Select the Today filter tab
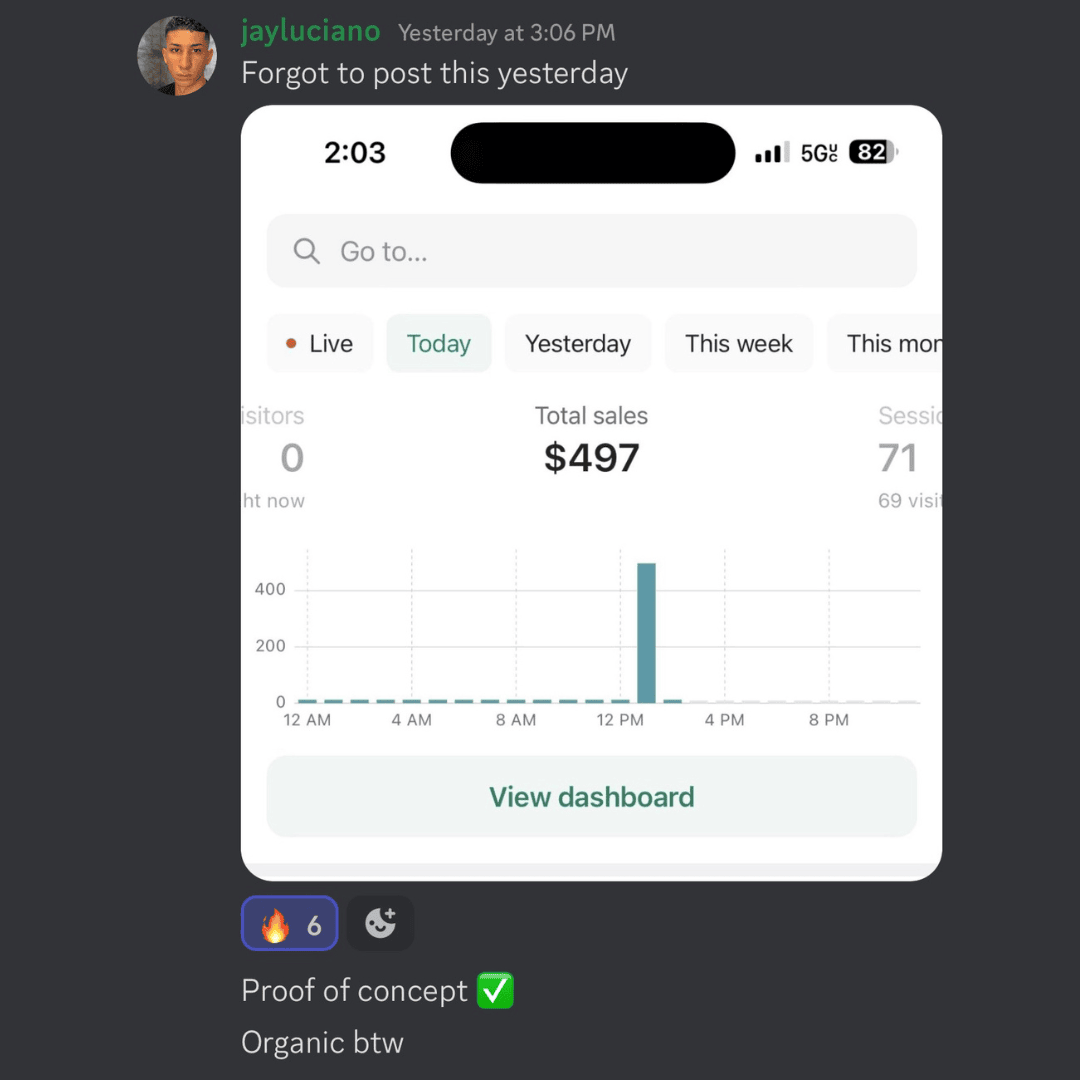 point(438,344)
